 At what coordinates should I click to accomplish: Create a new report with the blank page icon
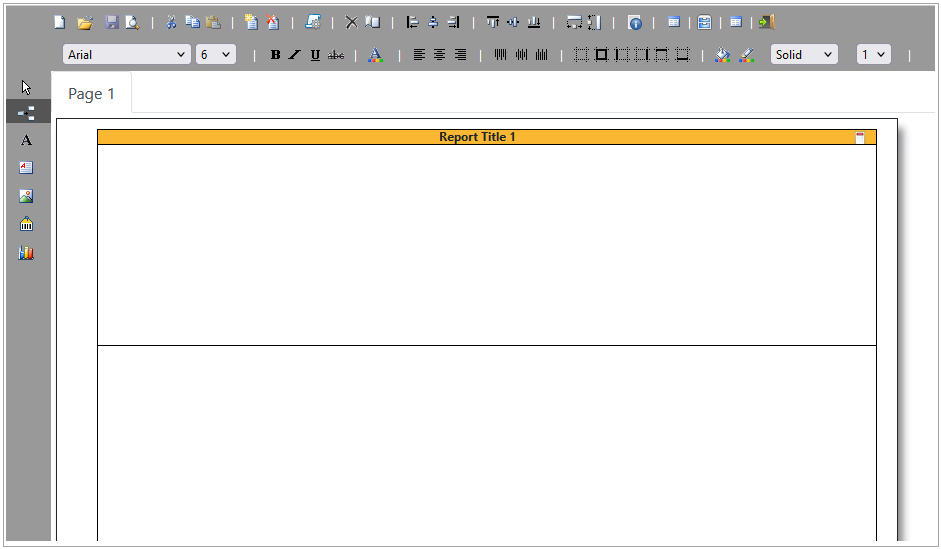[59, 22]
